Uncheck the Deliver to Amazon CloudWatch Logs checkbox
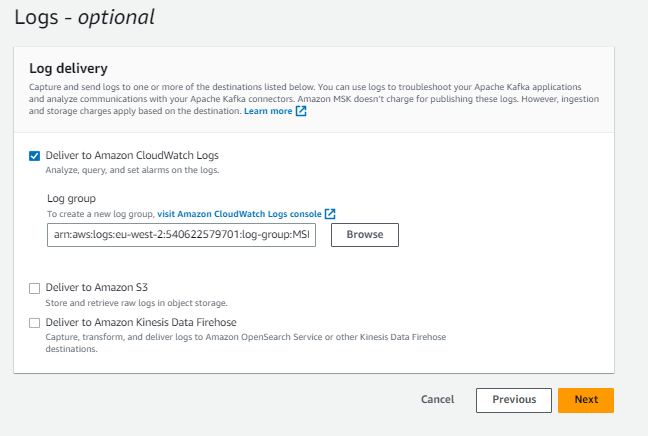This screenshot has height=436, width=648. [x=35, y=156]
